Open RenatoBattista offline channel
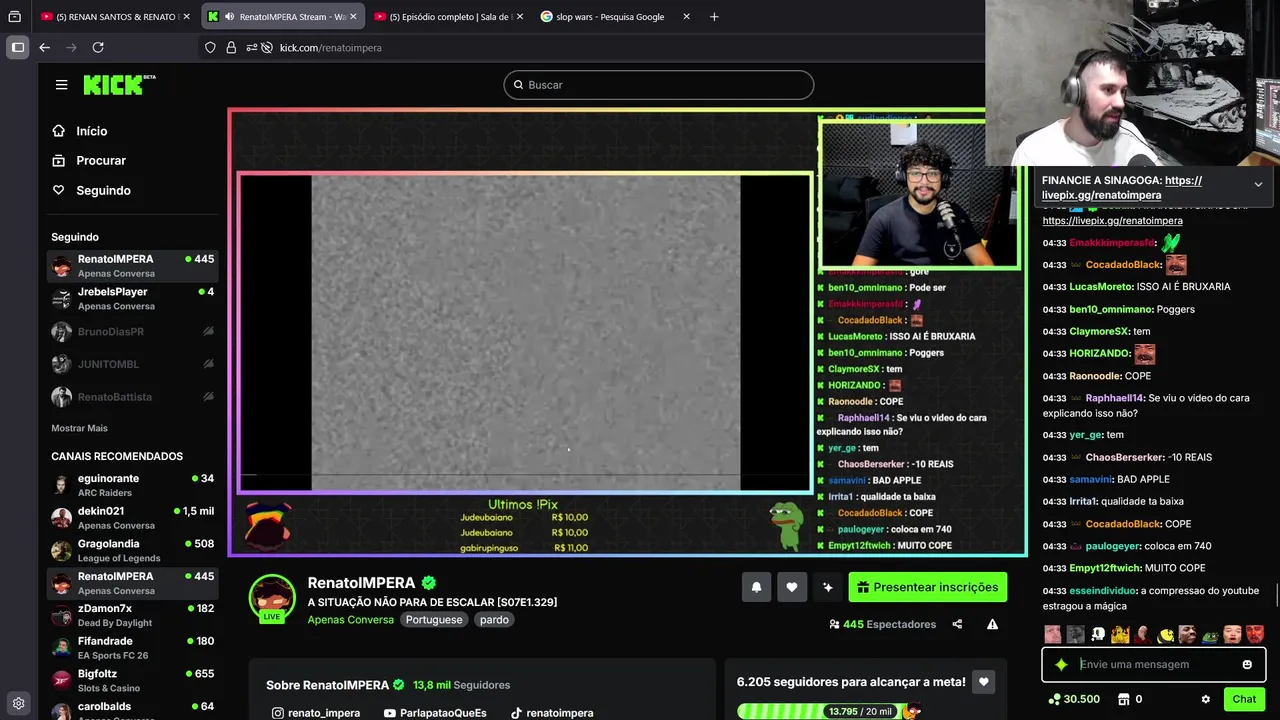 point(133,397)
